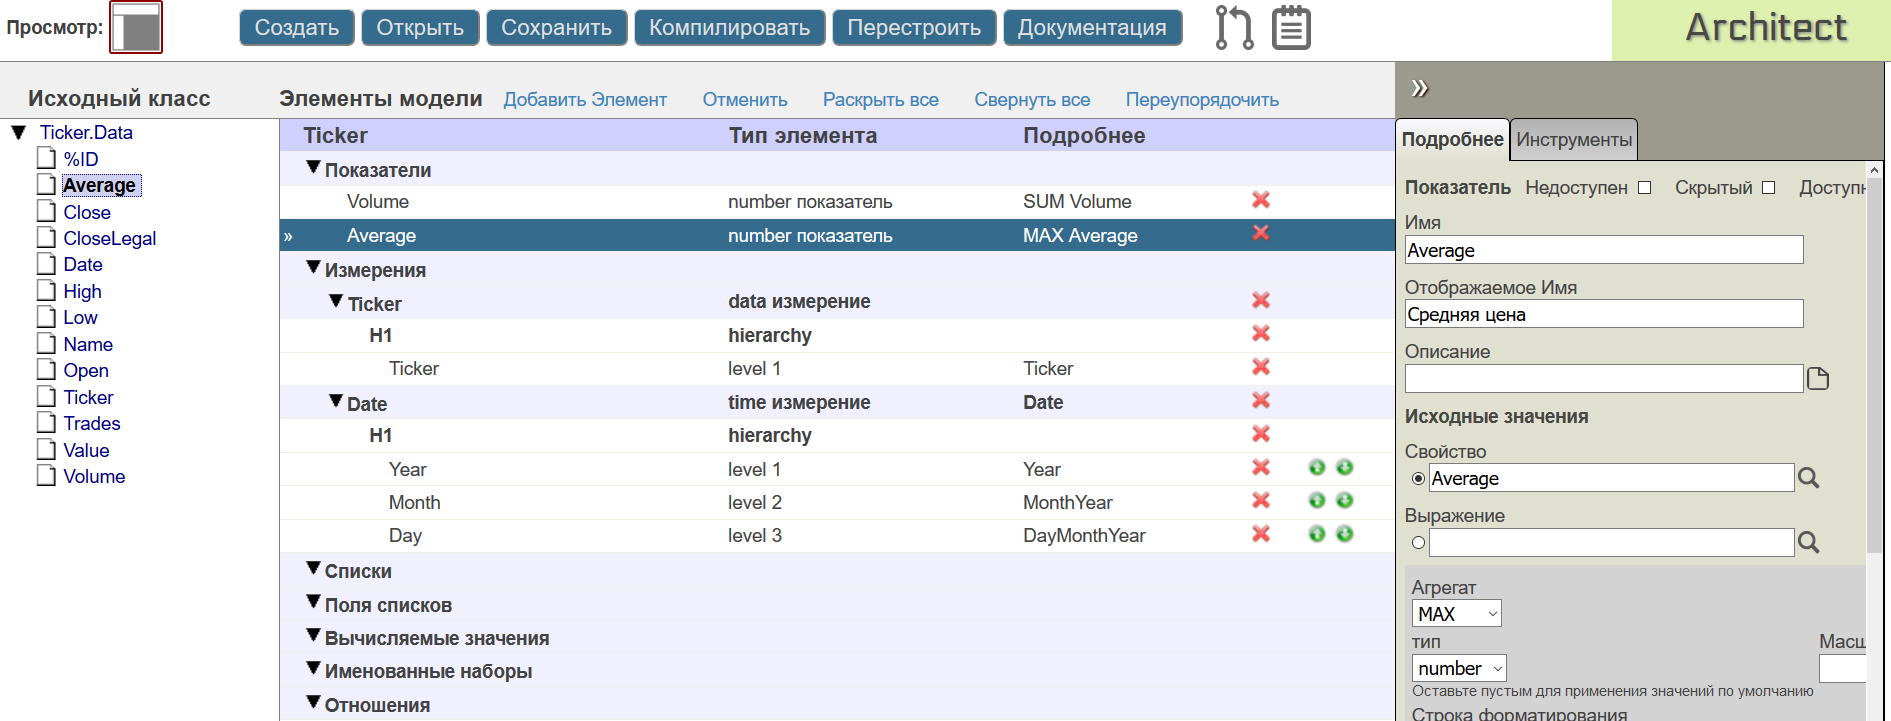
Task: Delete the Year level with its red X
Action: [x=1261, y=467]
